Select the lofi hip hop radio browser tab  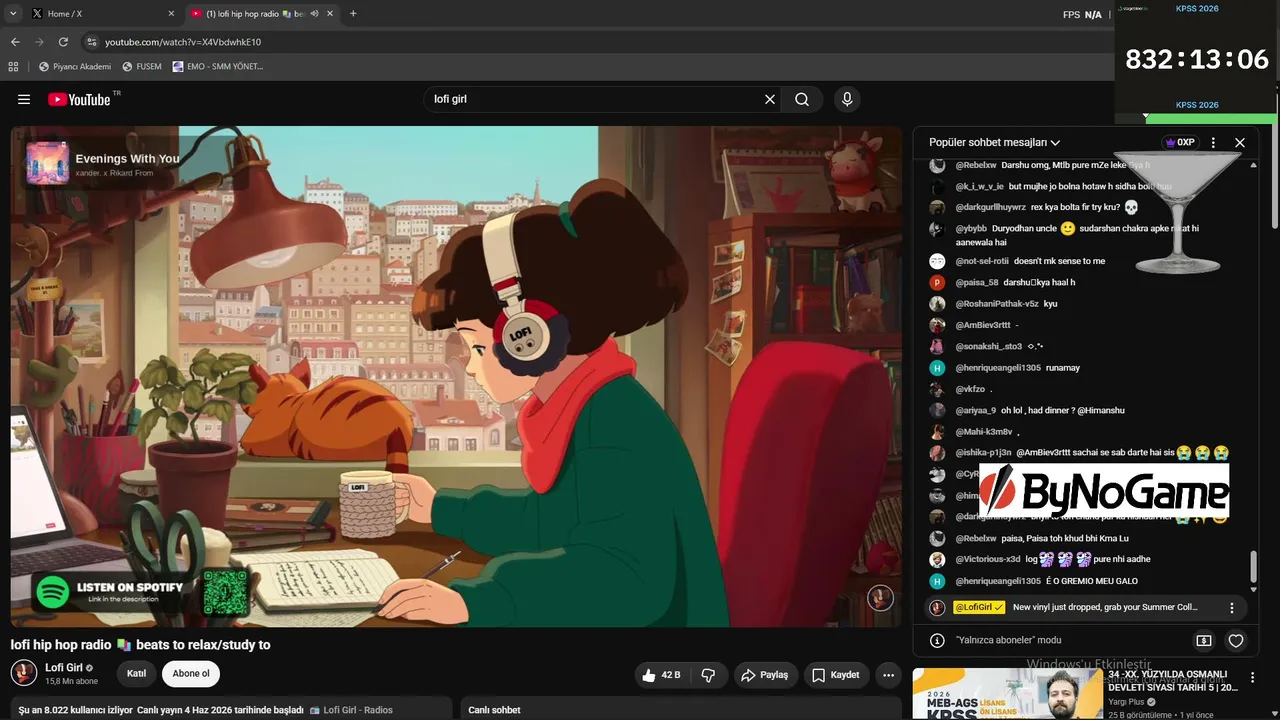263,14
